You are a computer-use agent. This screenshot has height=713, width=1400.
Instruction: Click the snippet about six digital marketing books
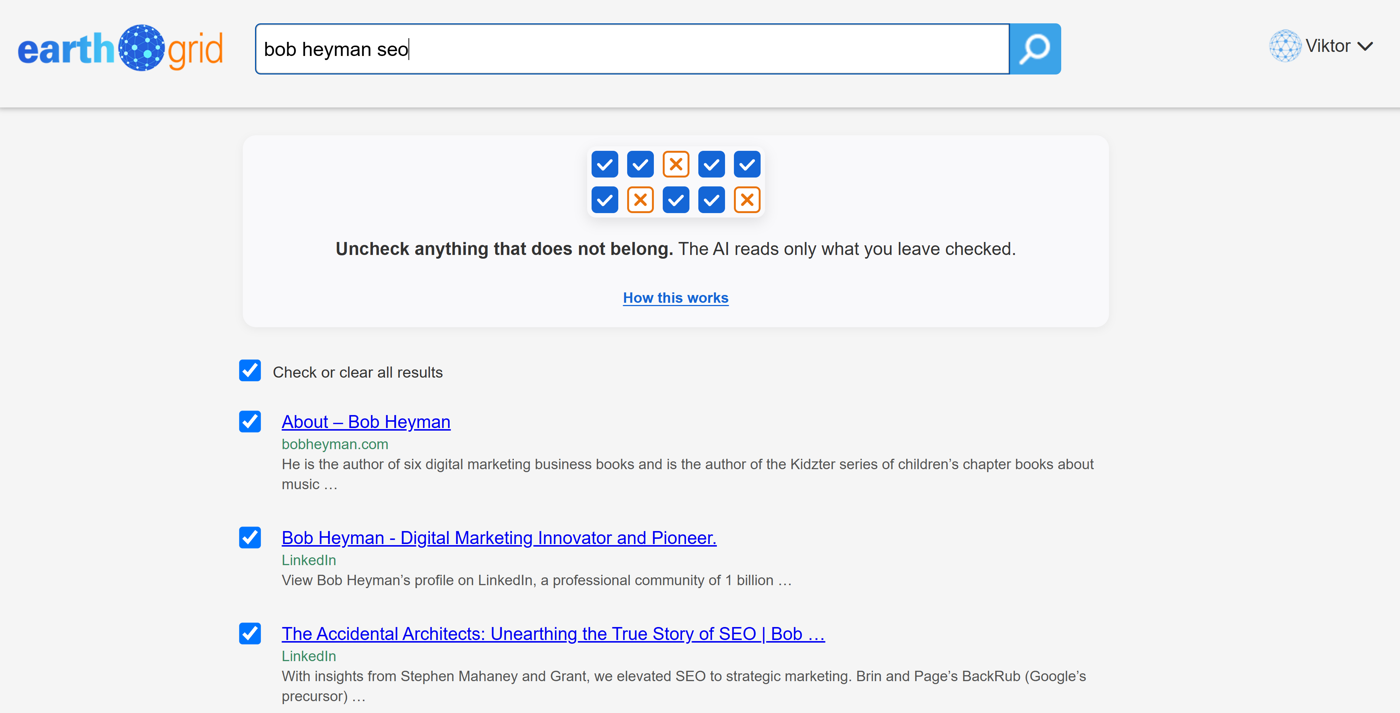click(688, 474)
